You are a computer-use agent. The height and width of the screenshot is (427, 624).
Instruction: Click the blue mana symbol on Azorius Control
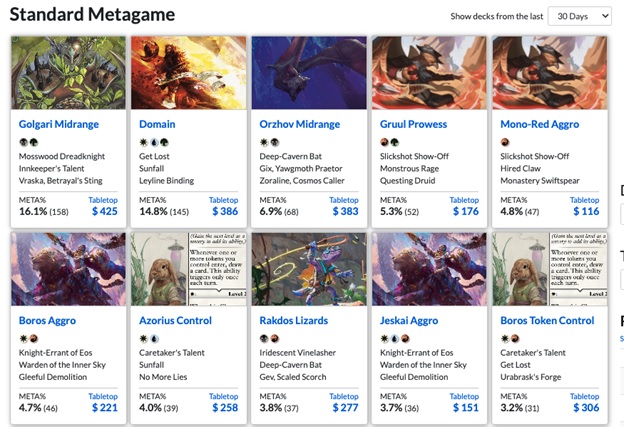coord(151,338)
